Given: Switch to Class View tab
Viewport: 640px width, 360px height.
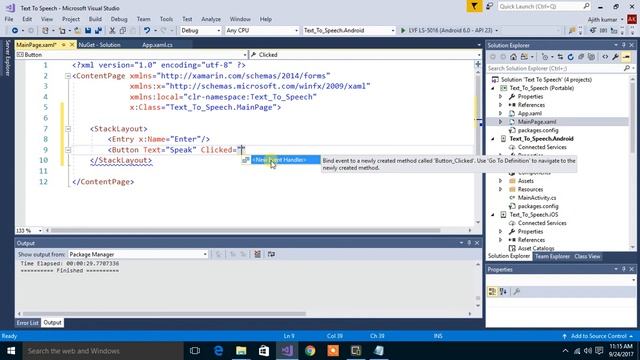Looking at the screenshot, I should click(587, 256).
